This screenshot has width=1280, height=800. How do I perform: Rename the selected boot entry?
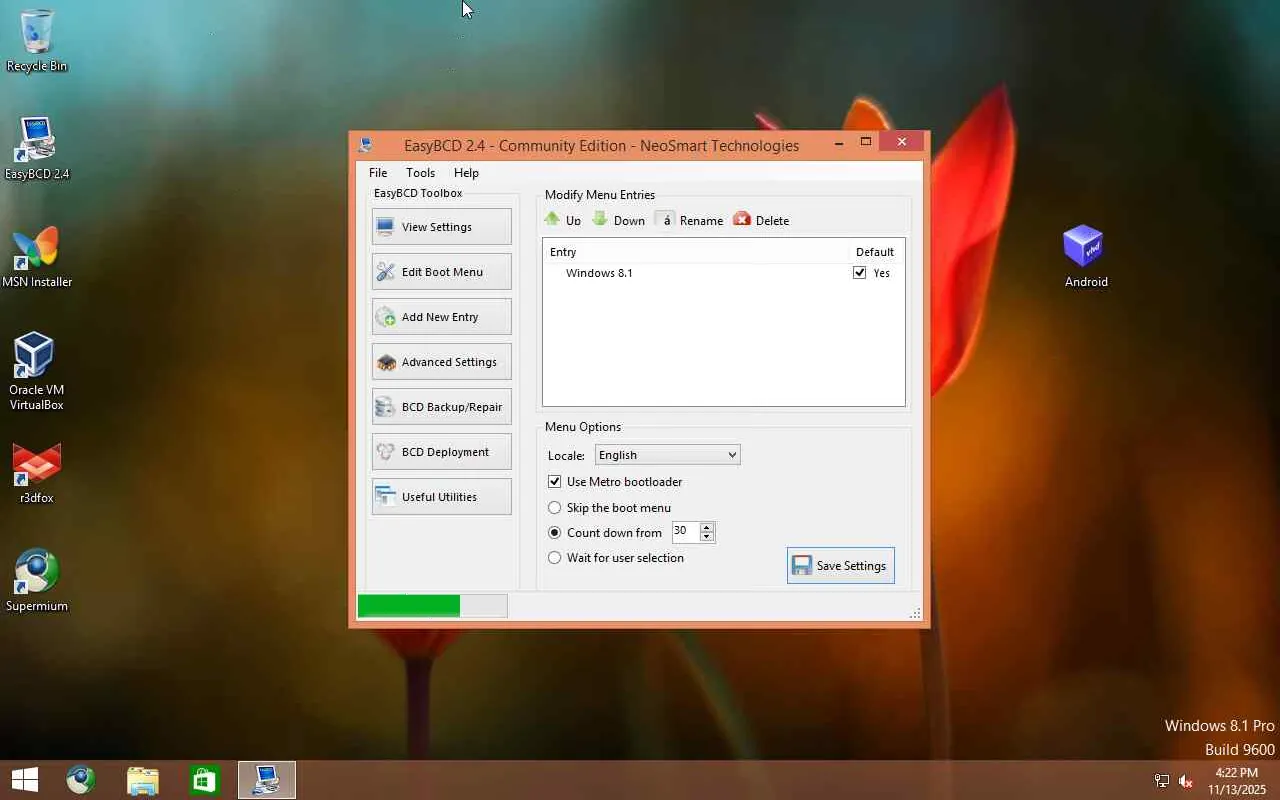pos(689,220)
